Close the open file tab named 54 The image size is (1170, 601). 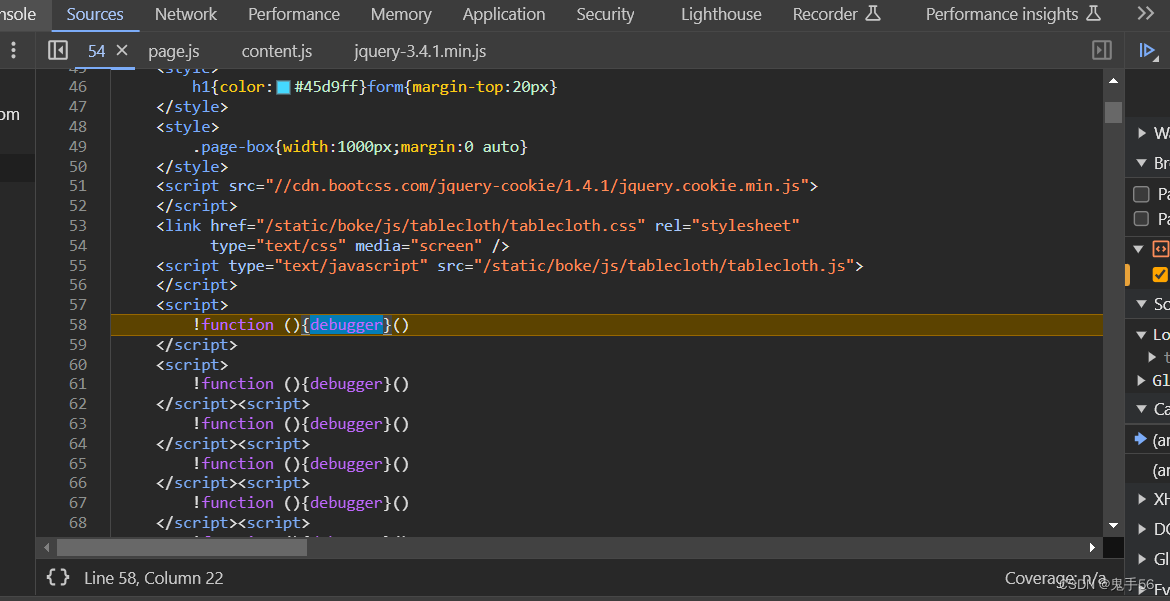(122, 50)
